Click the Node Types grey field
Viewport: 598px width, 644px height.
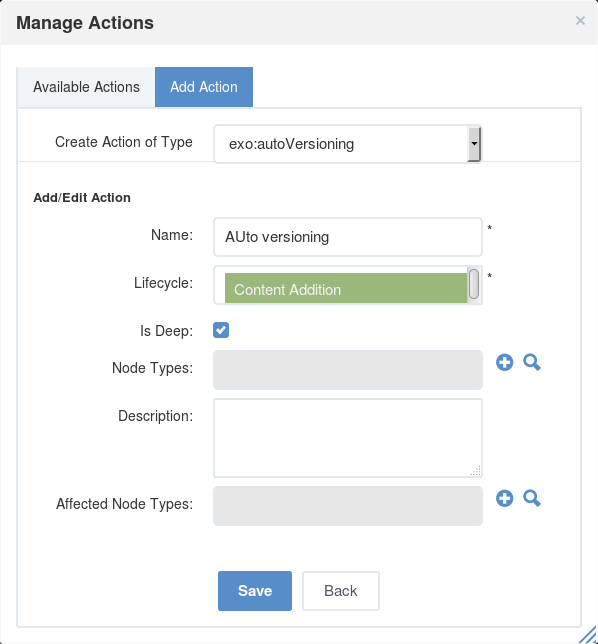click(347, 370)
